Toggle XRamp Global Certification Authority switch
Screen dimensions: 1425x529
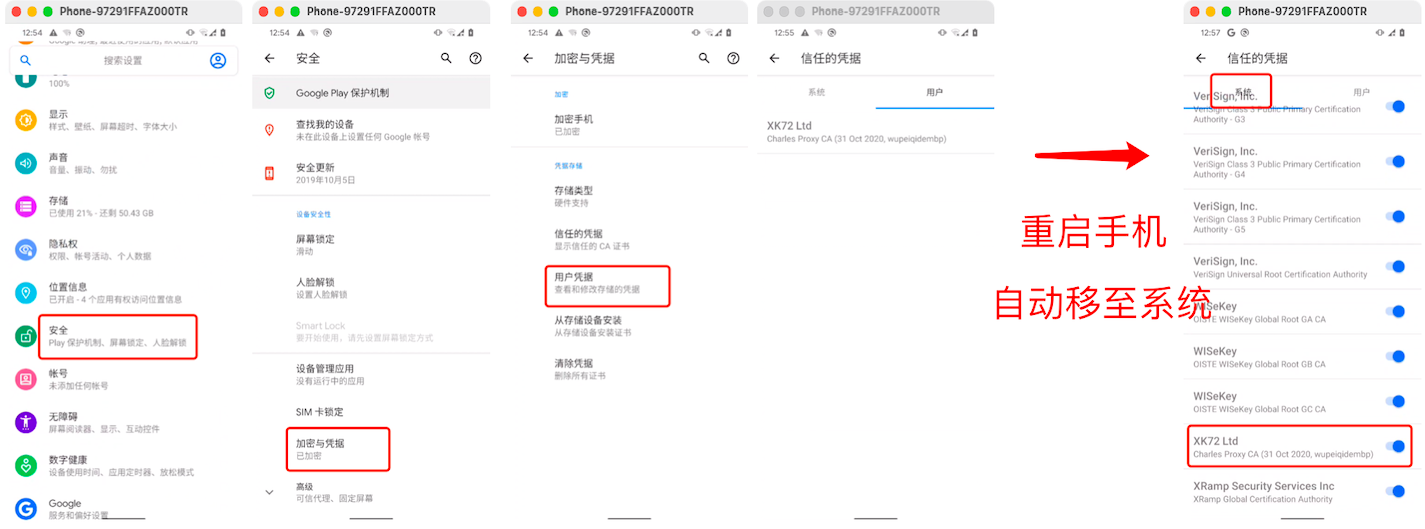point(1397,491)
